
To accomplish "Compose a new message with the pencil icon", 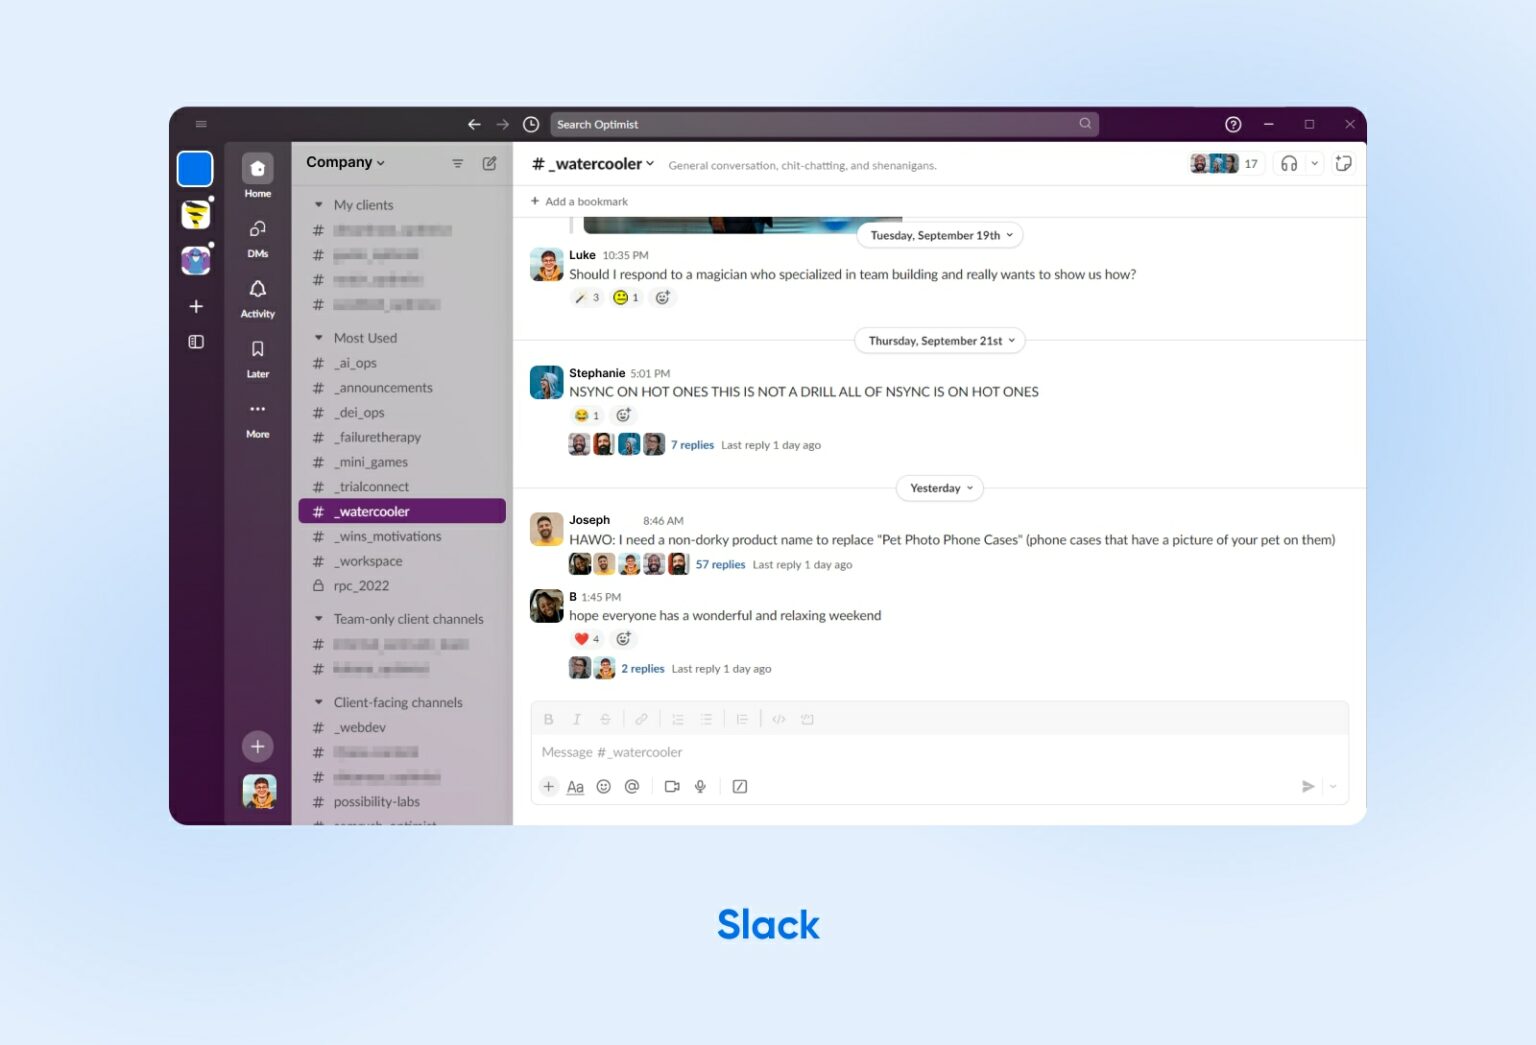I will pos(490,162).
